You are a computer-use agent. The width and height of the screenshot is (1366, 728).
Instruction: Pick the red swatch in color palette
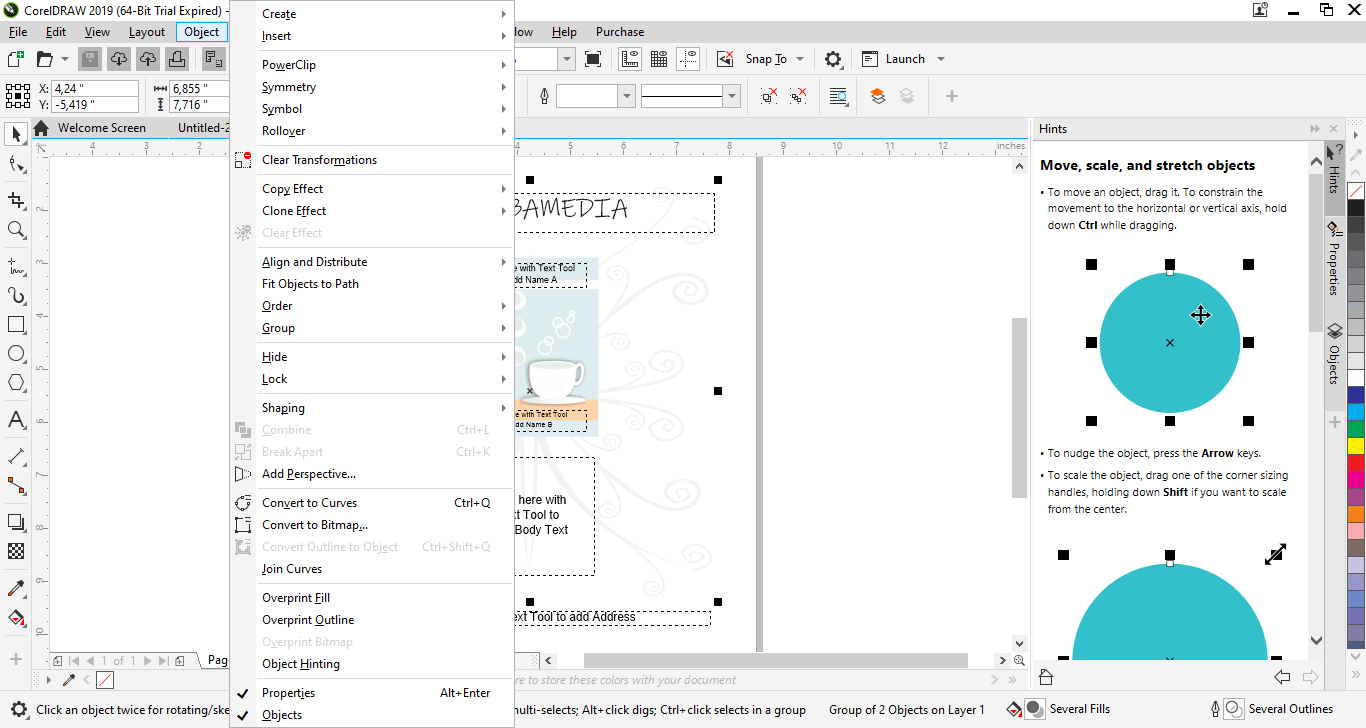(x=1355, y=464)
